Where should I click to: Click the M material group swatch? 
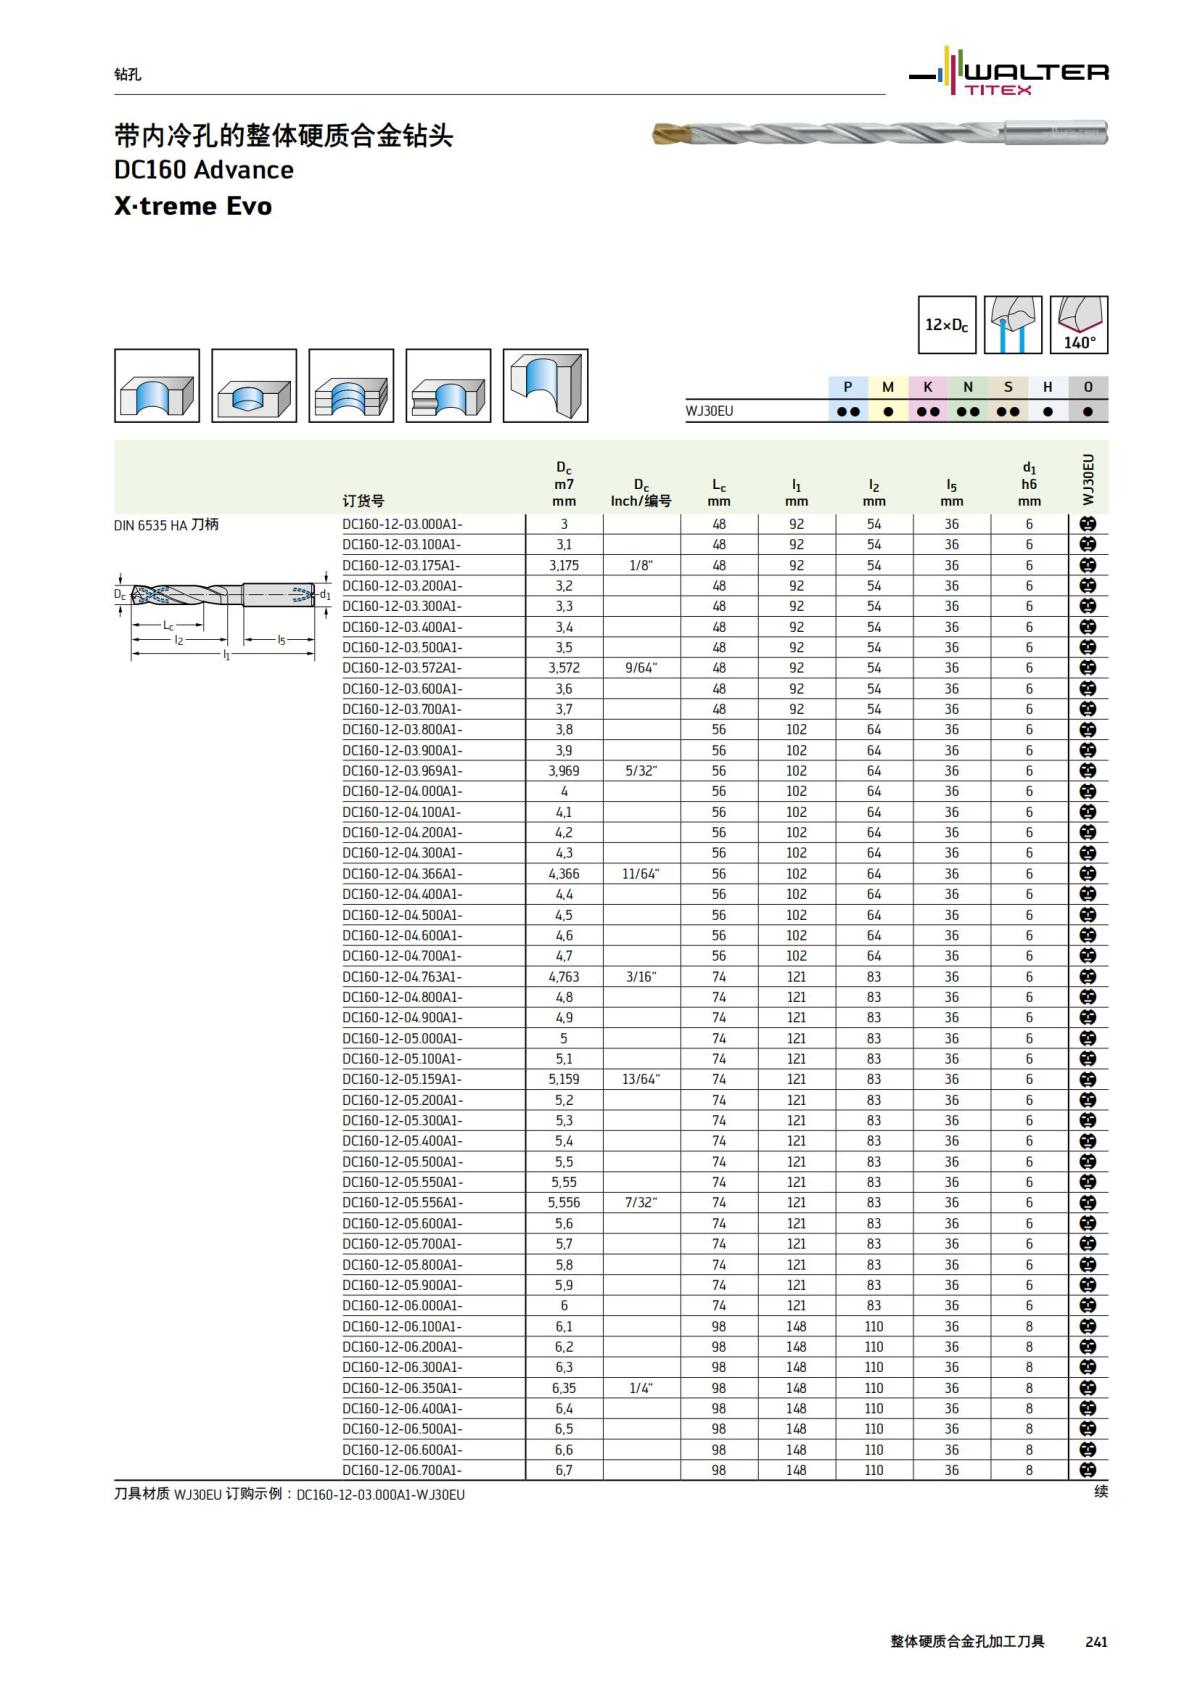coord(888,387)
